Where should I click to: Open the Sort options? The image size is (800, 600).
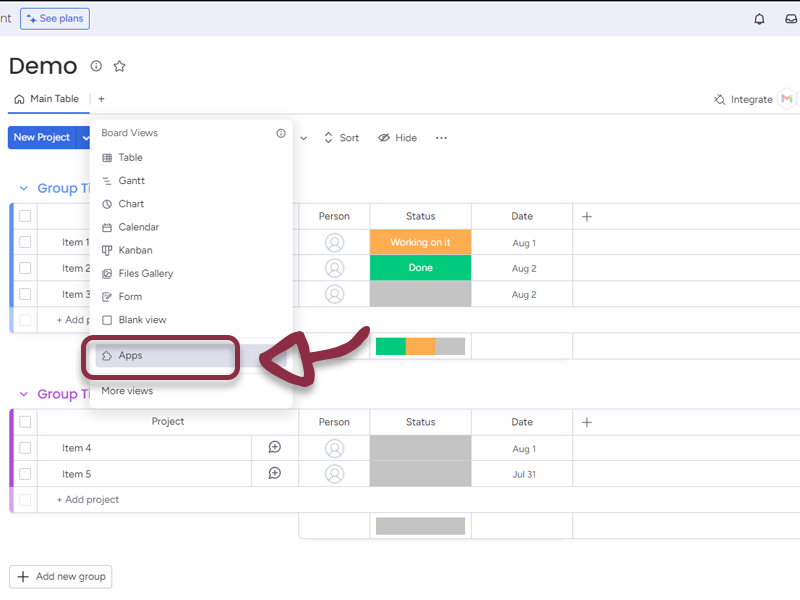tap(341, 138)
